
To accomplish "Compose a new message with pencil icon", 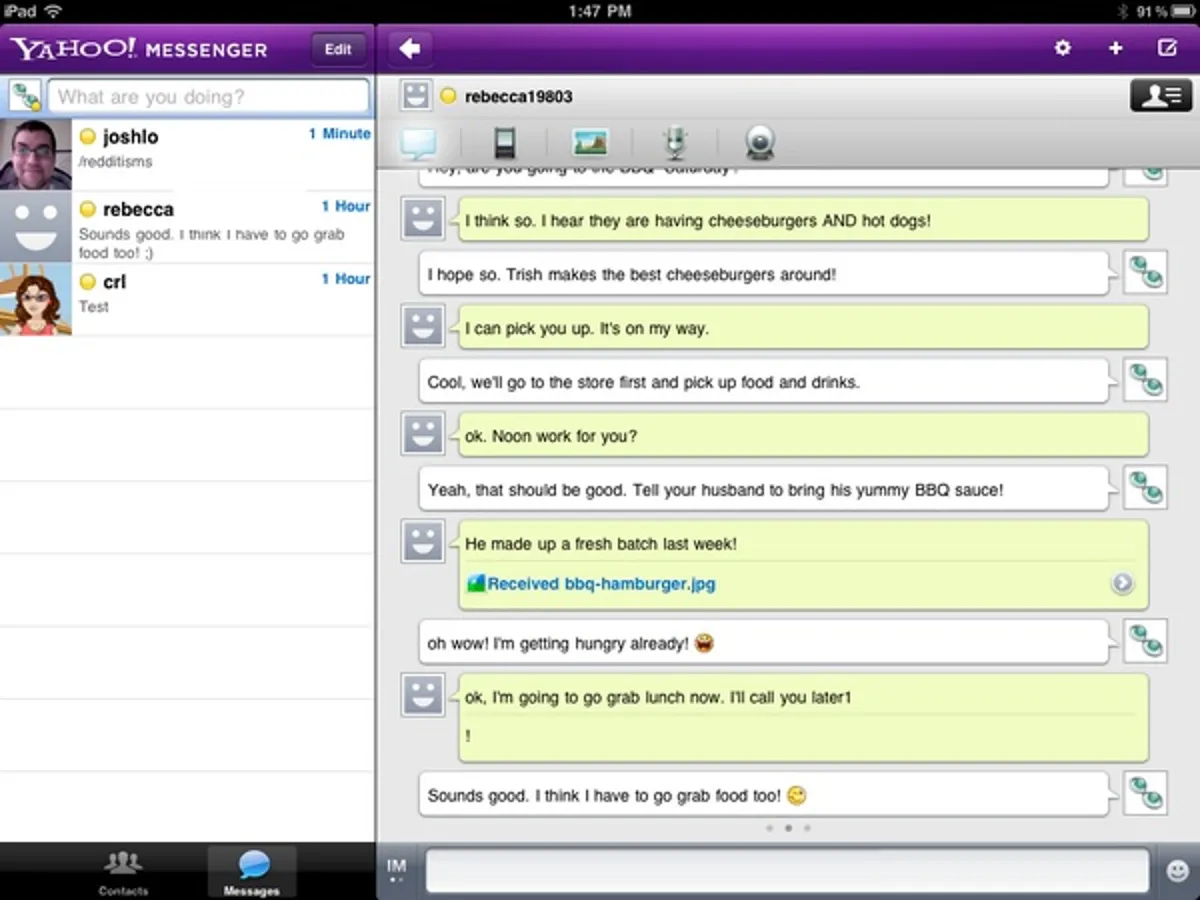I will coord(1166,48).
